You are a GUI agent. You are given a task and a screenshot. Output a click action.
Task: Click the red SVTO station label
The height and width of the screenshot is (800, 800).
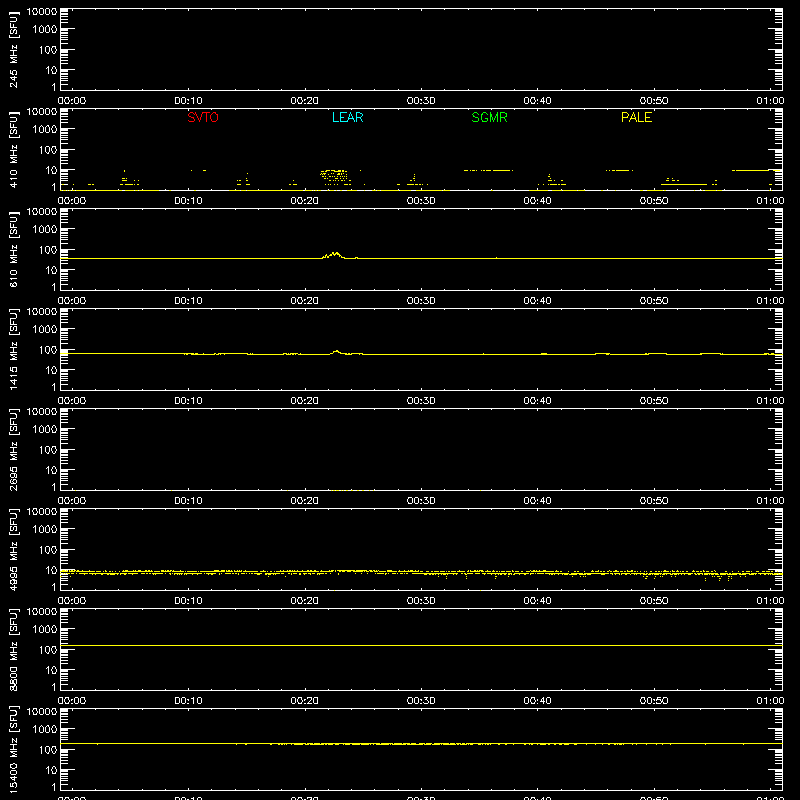point(203,117)
